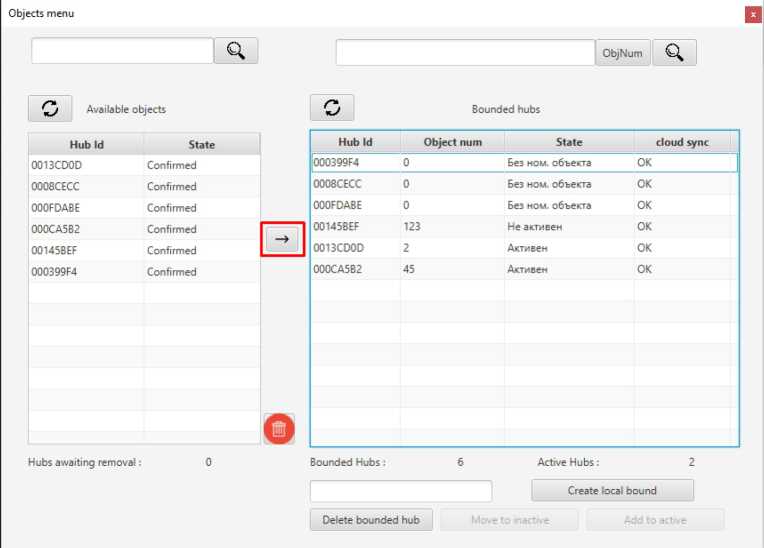Screen dimensions: 764x548
Task: Select hub 000CA5B2 in Available objects list
Action: [x=86, y=229]
